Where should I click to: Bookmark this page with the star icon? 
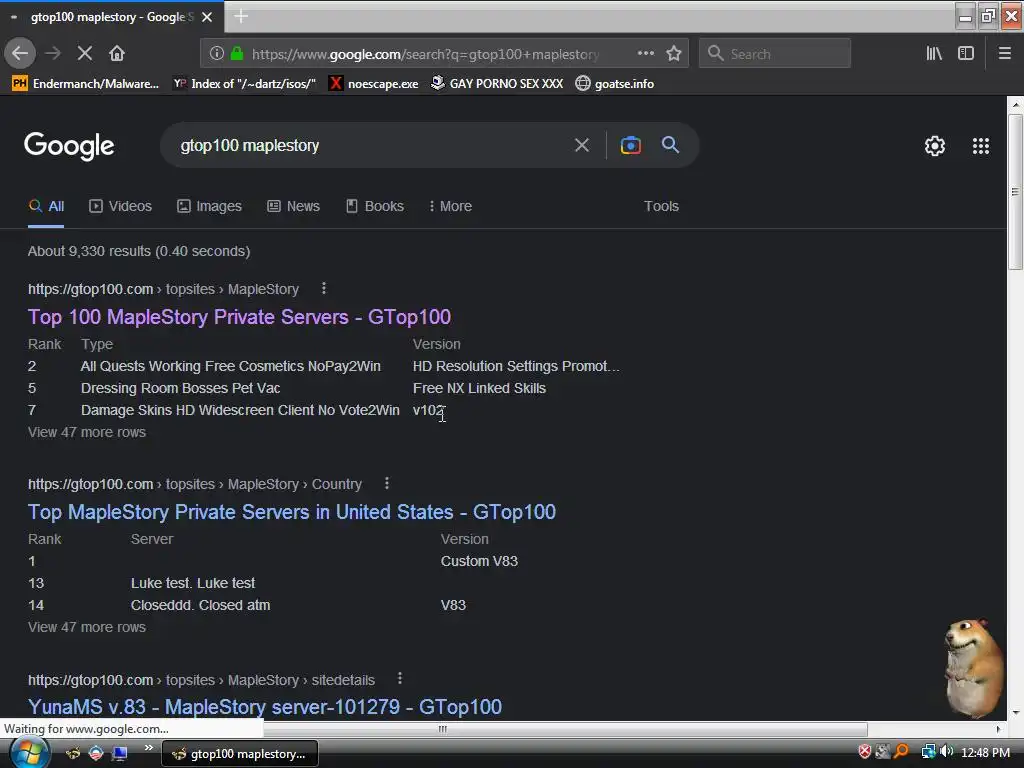(x=674, y=54)
